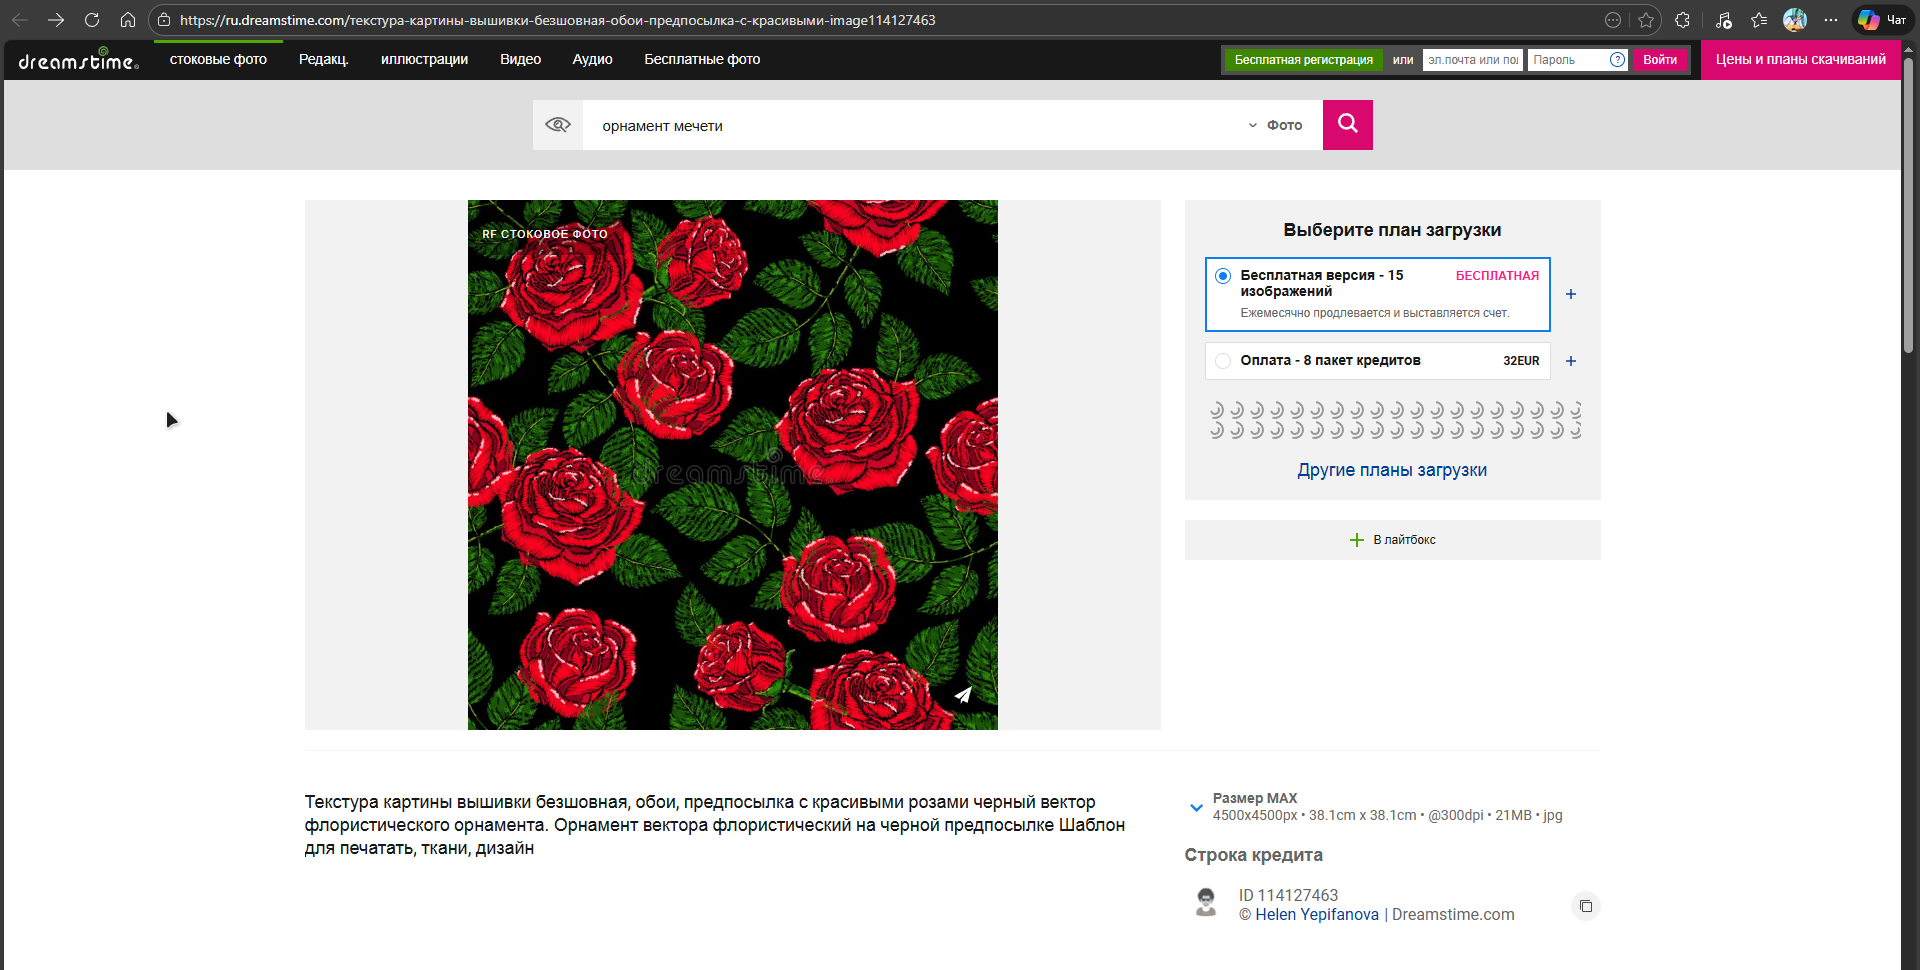Open the Видео menu
The width and height of the screenshot is (1920, 970).
520,60
